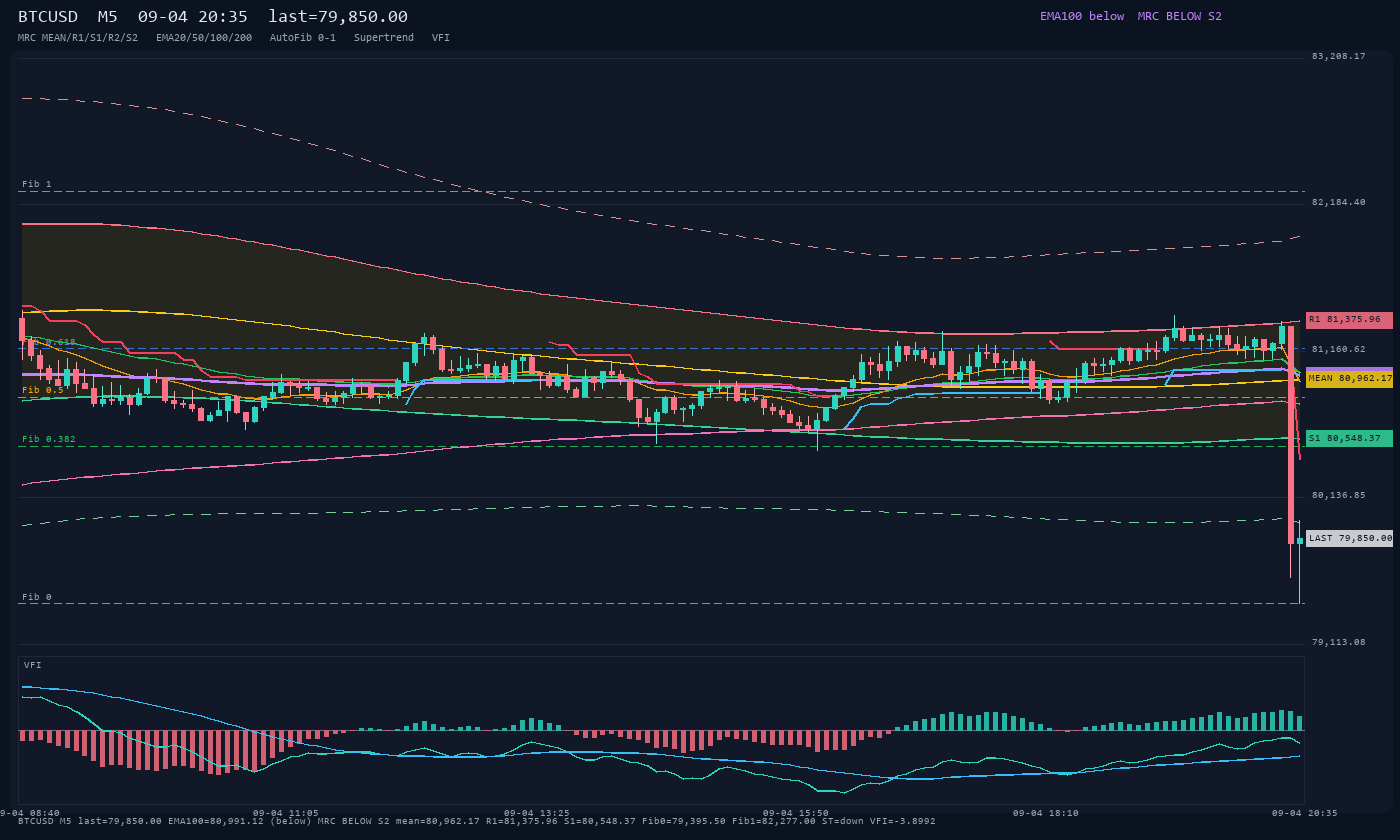This screenshot has height=840, width=1400.
Task: Select the '09-04 13:25' time axis label
Action: (537, 814)
